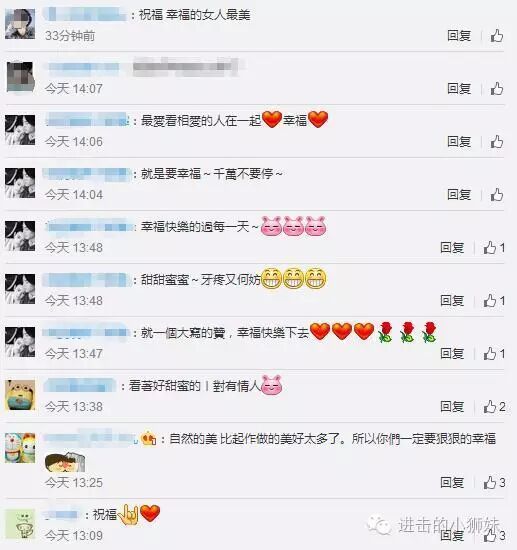The height and width of the screenshot is (550, 517).
Task: Thumbs-up the 甜甜蜜蜜 comment
Action: pos(494,301)
